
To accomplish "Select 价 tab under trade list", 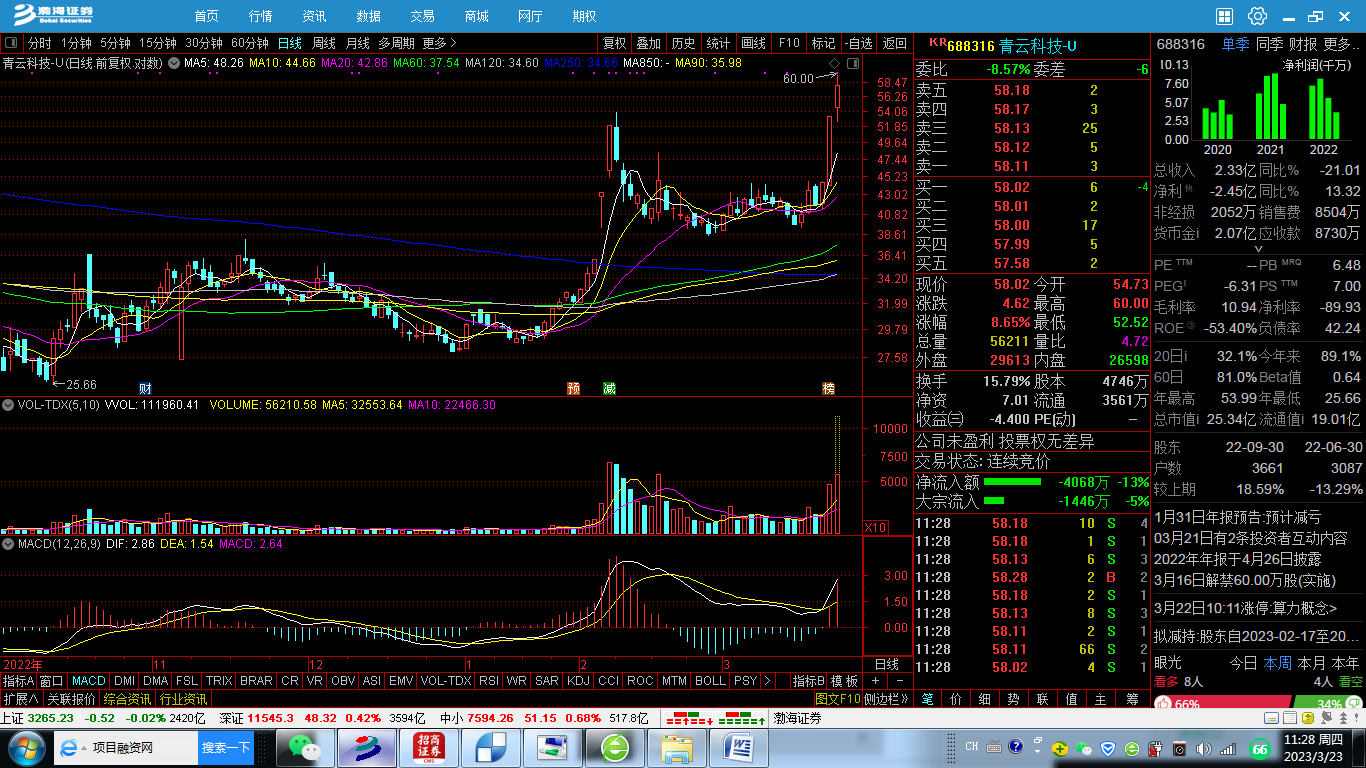I will point(956,699).
